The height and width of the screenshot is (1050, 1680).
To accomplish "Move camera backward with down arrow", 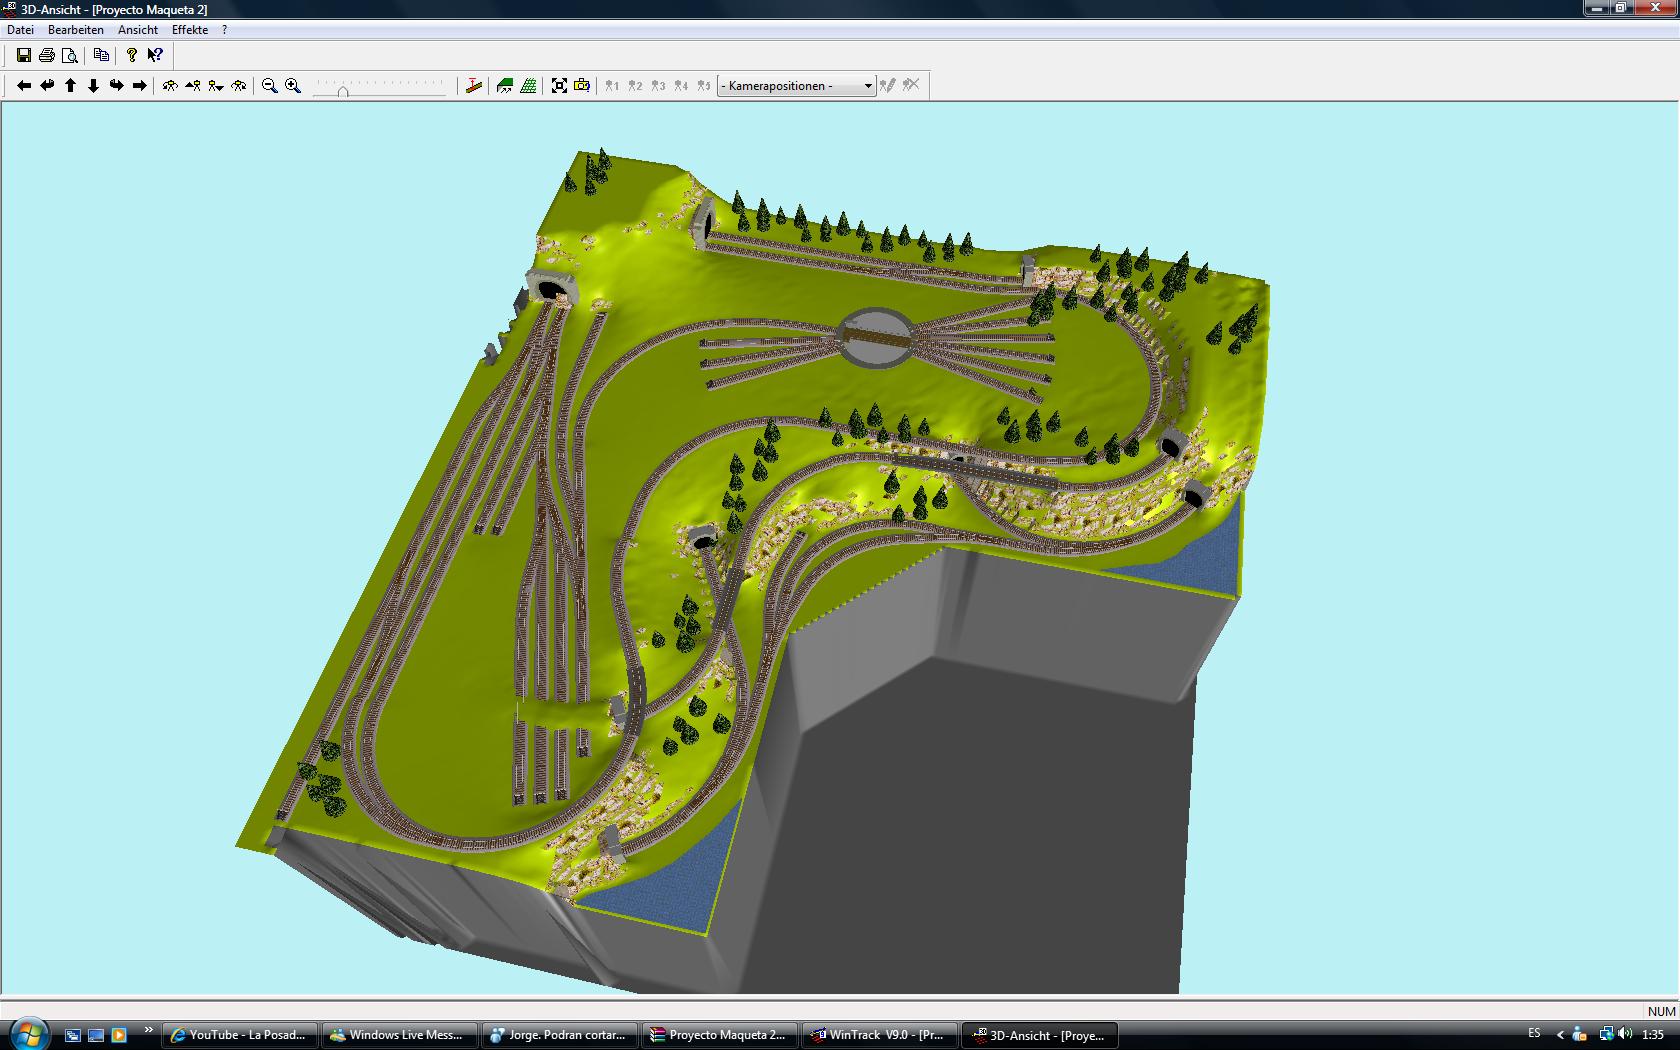I will pos(93,86).
